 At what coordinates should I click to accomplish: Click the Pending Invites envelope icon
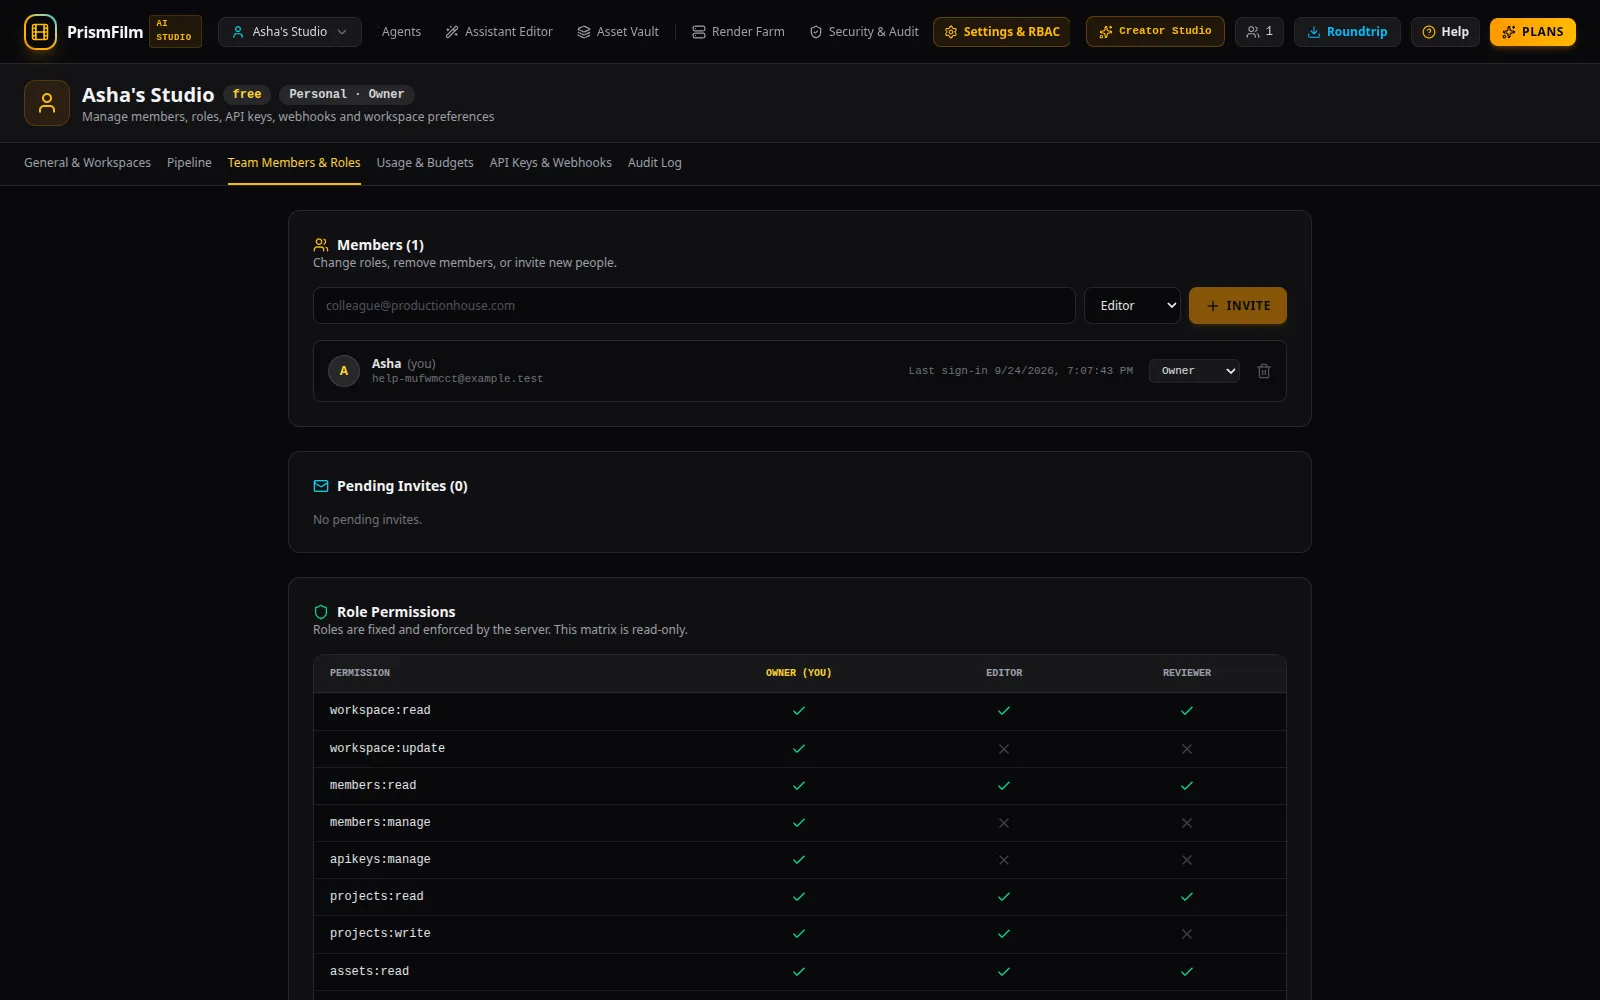321,486
